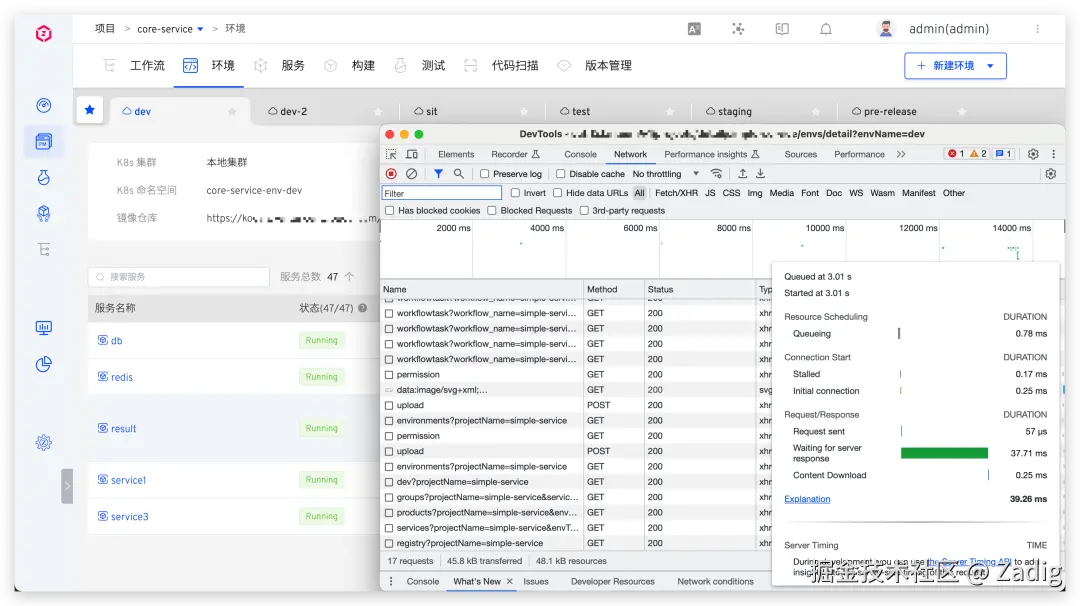The width and height of the screenshot is (1080, 606).
Task: Open DevTools more options dots menu
Action: pyautogui.click(x=1053, y=154)
